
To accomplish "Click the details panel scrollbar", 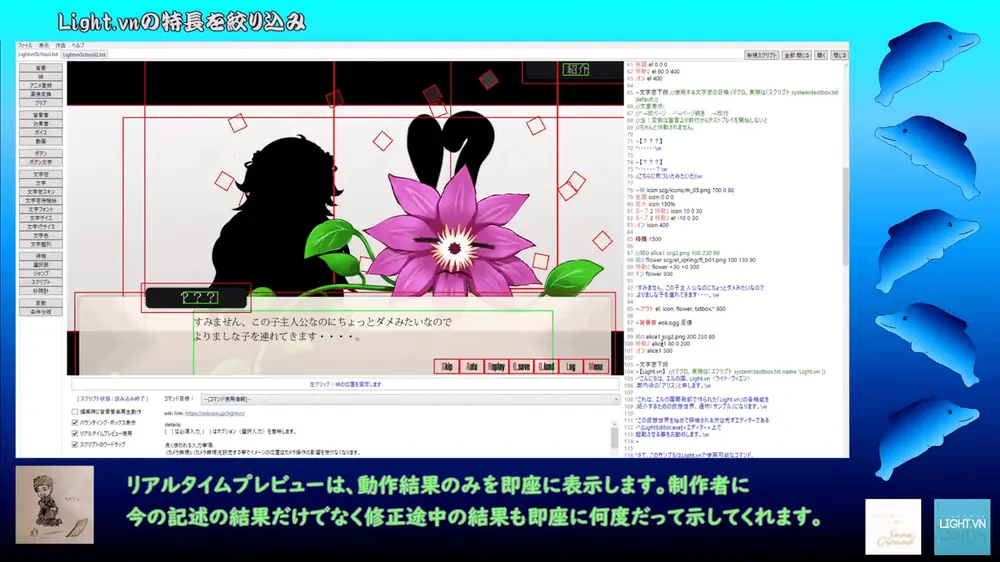I will pyautogui.click(x=615, y=438).
